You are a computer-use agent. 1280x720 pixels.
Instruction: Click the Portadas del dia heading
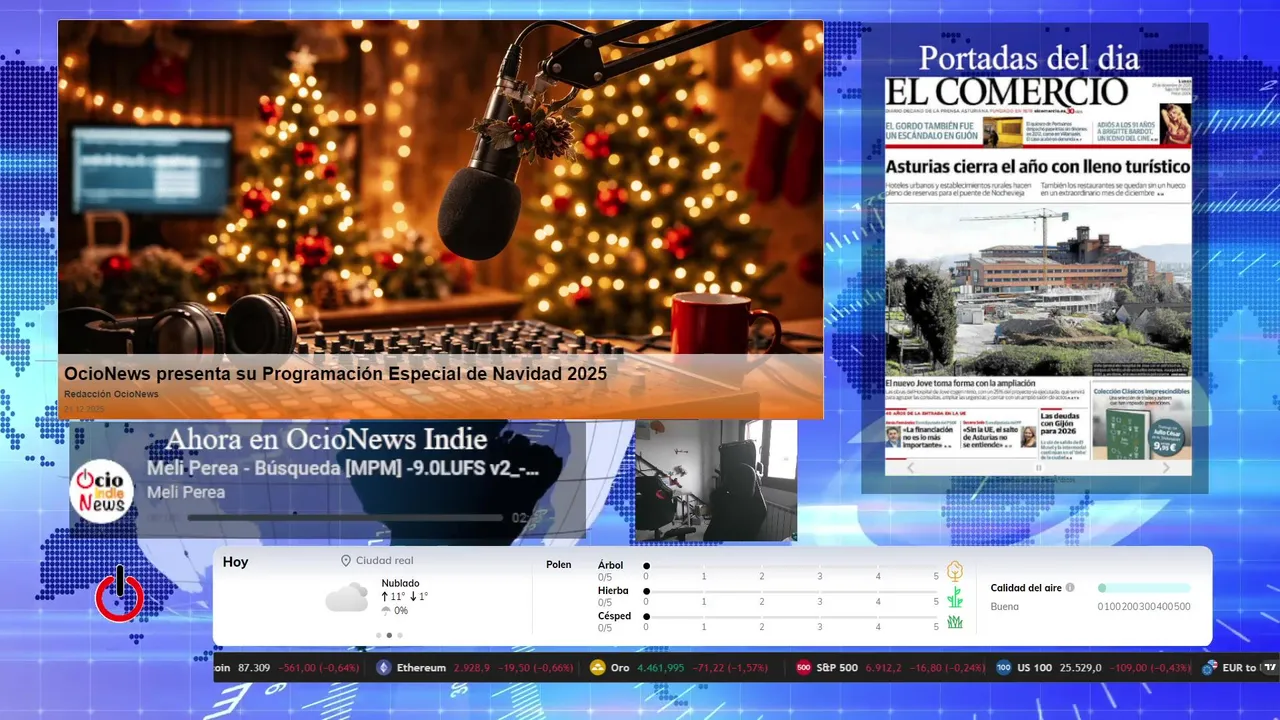1029,57
